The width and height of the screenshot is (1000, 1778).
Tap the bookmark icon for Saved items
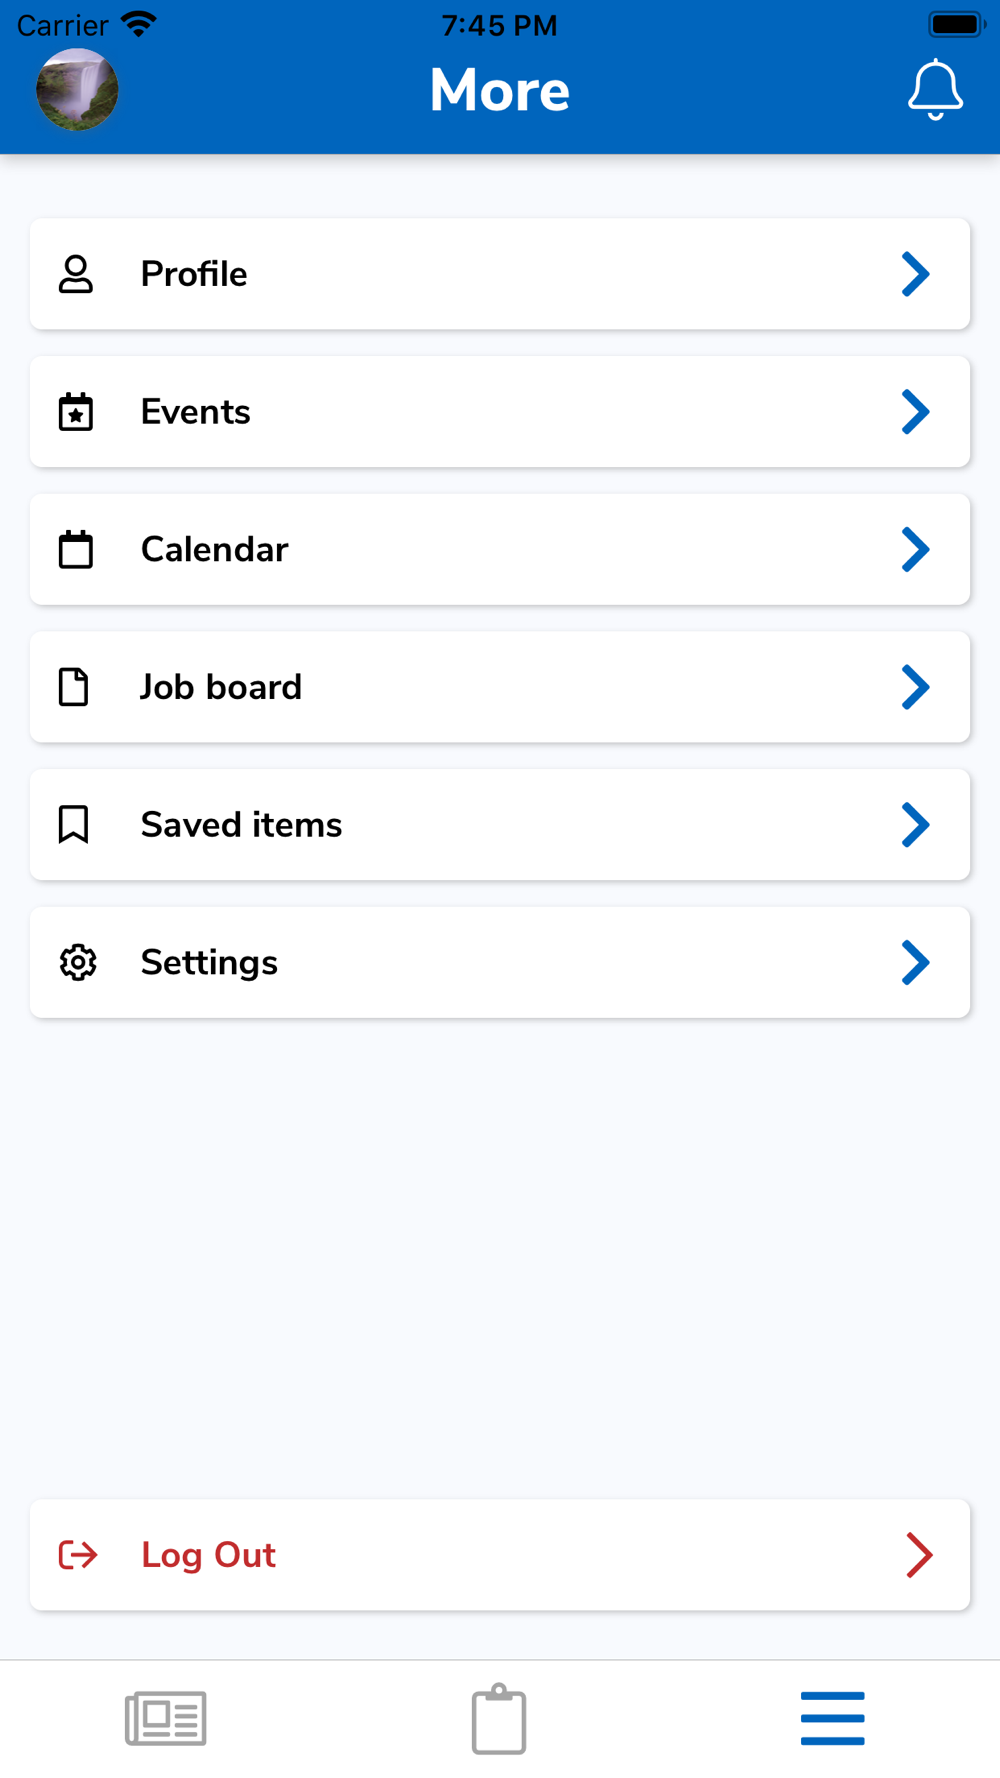pos(74,825)
